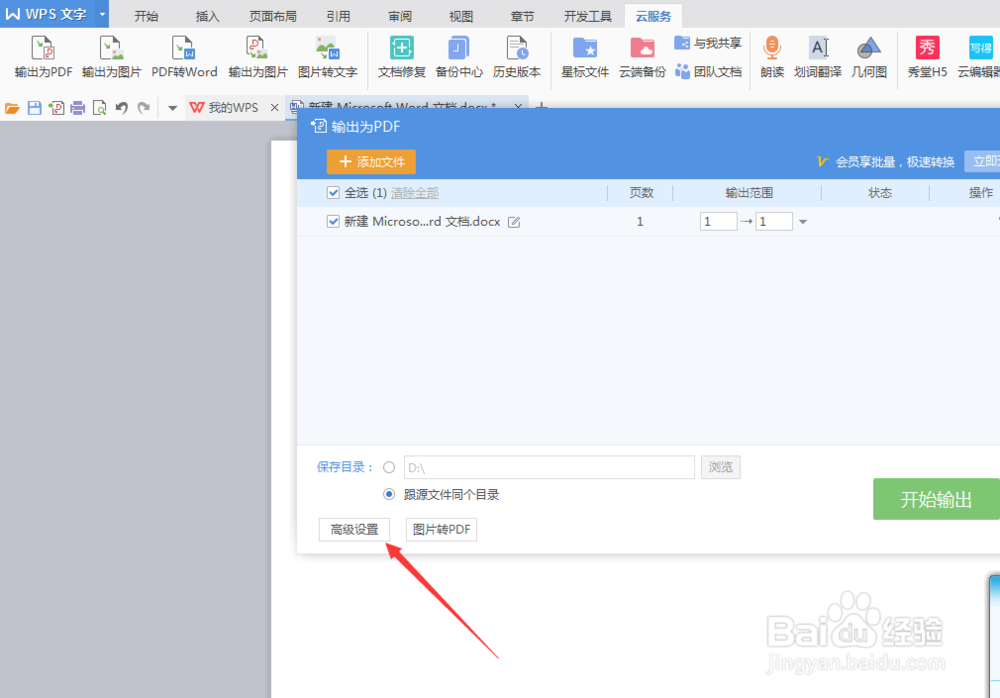This screenshot has width=1000, height=698.
Task: Click the 浏览 browse button
Action: [x=721, y=467]
